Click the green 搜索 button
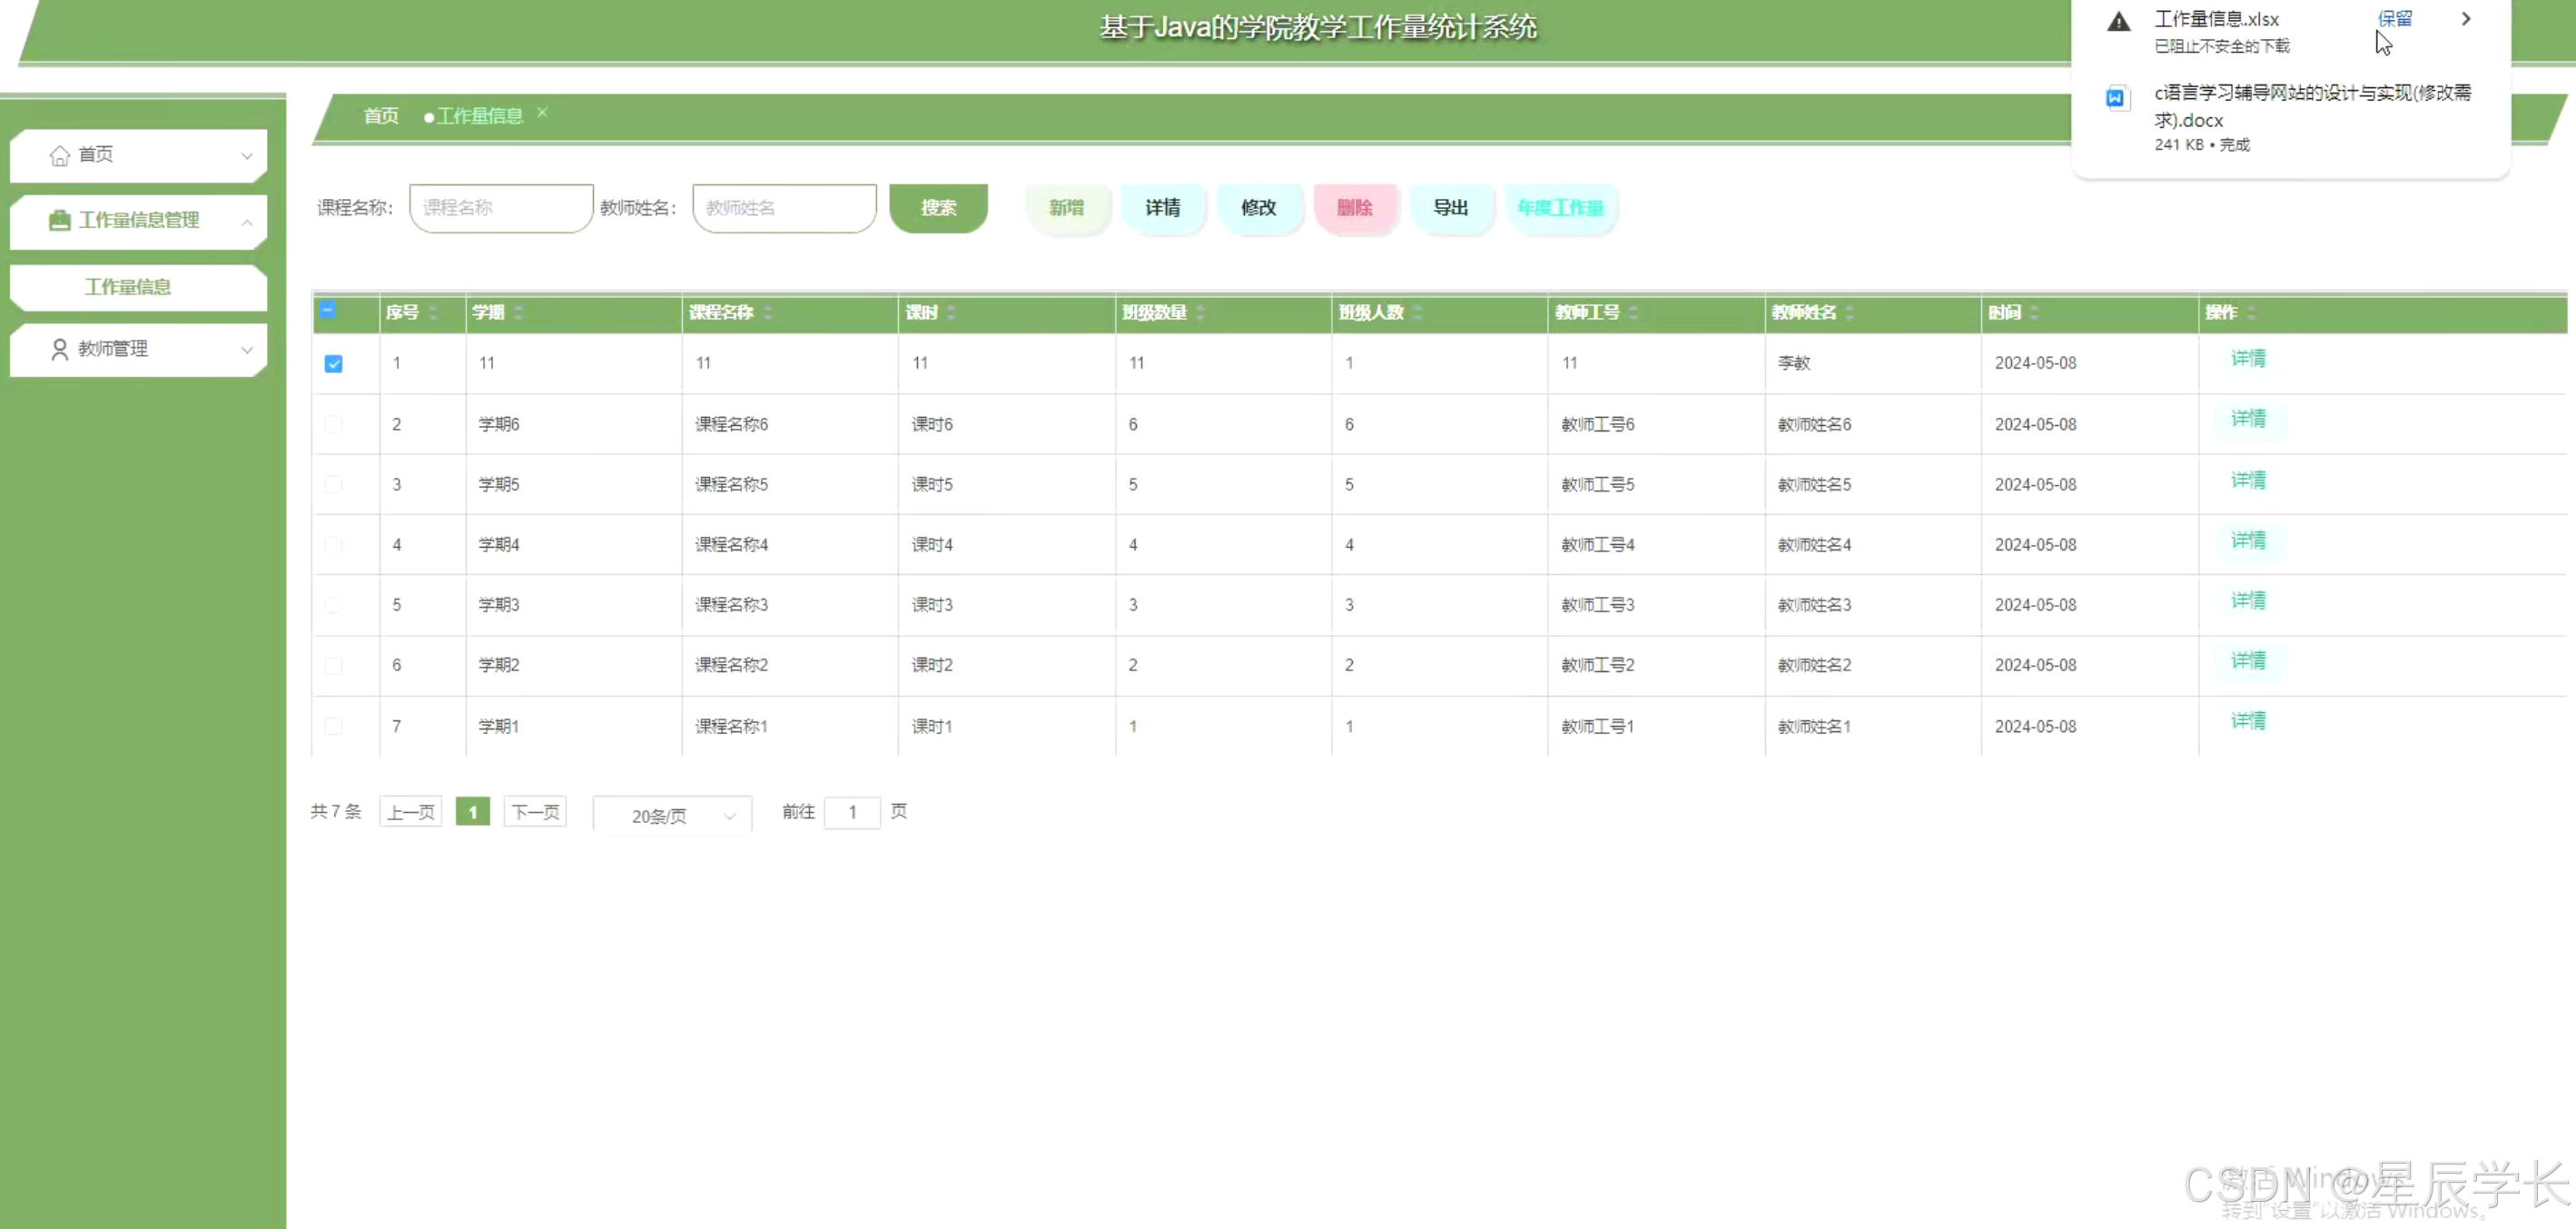 [938, 208]
